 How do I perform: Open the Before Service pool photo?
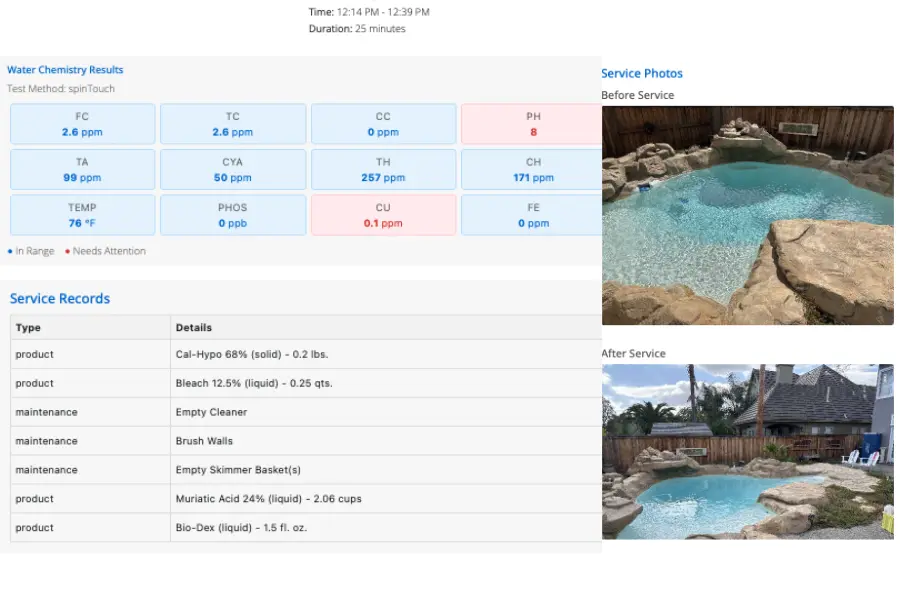tap(747, 215)
